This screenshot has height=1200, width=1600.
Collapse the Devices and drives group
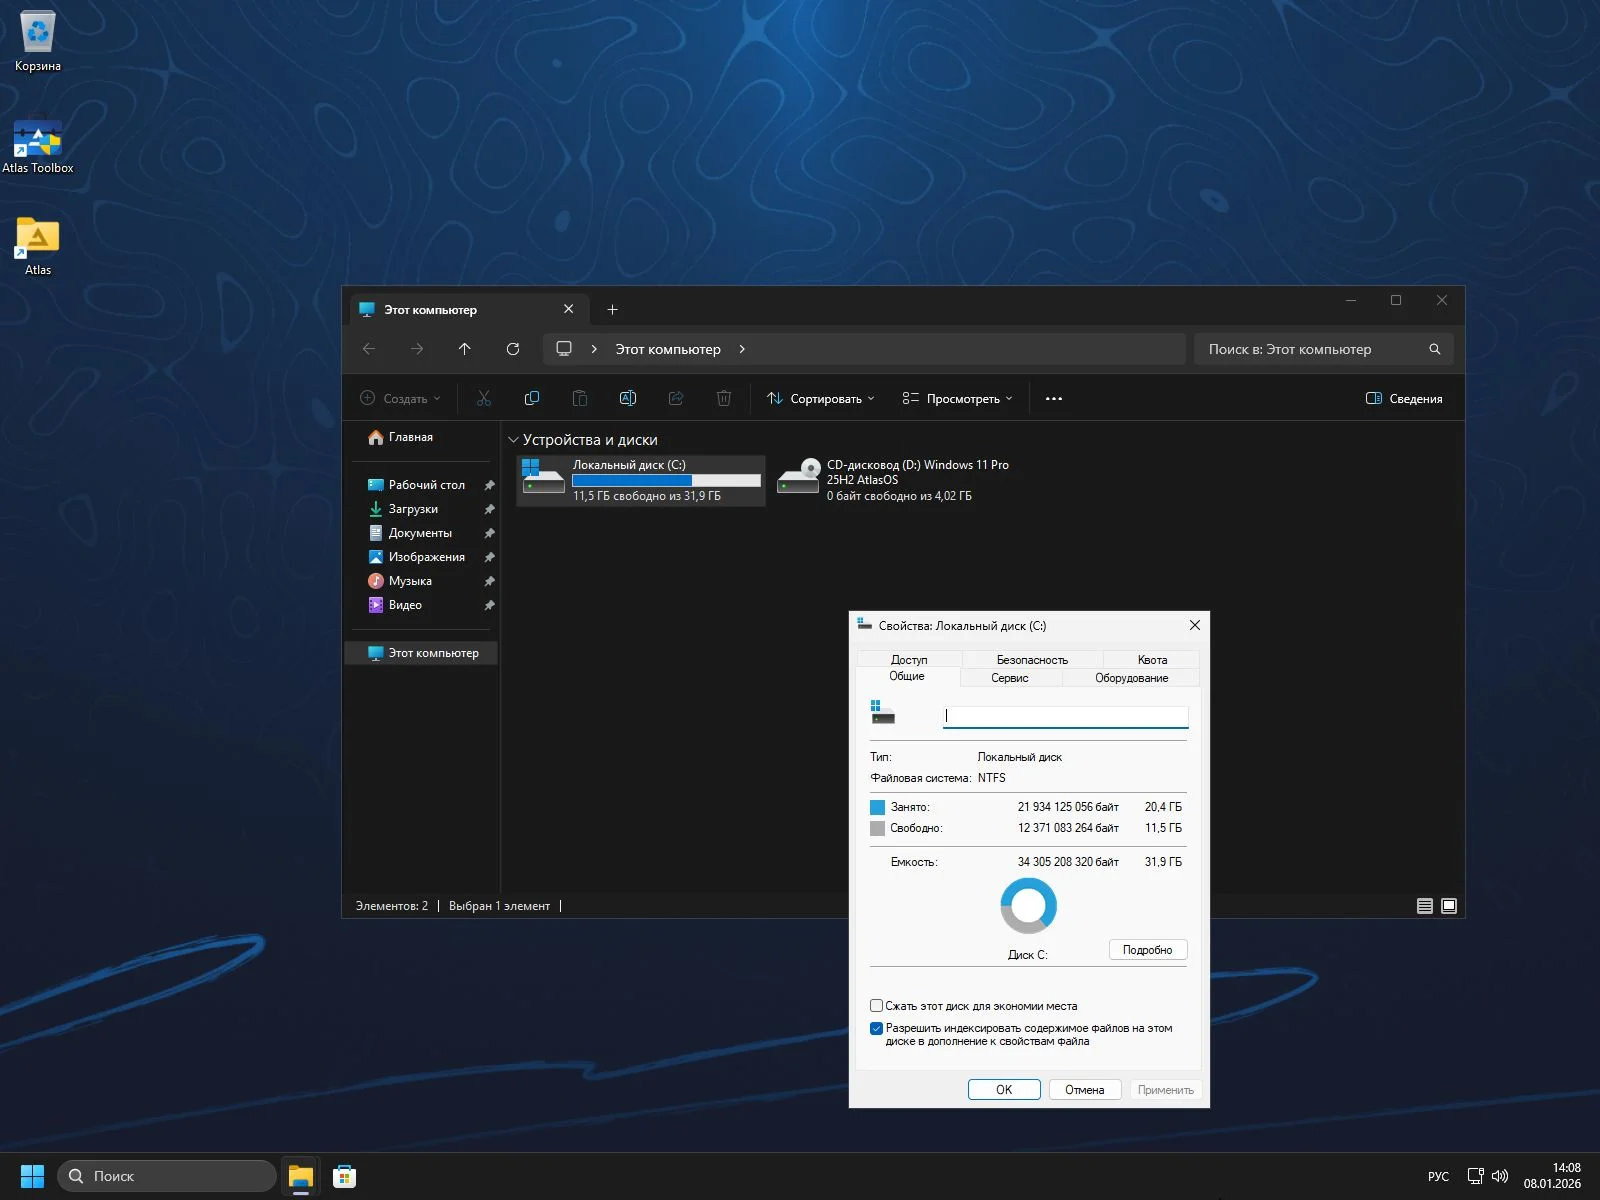513,440
